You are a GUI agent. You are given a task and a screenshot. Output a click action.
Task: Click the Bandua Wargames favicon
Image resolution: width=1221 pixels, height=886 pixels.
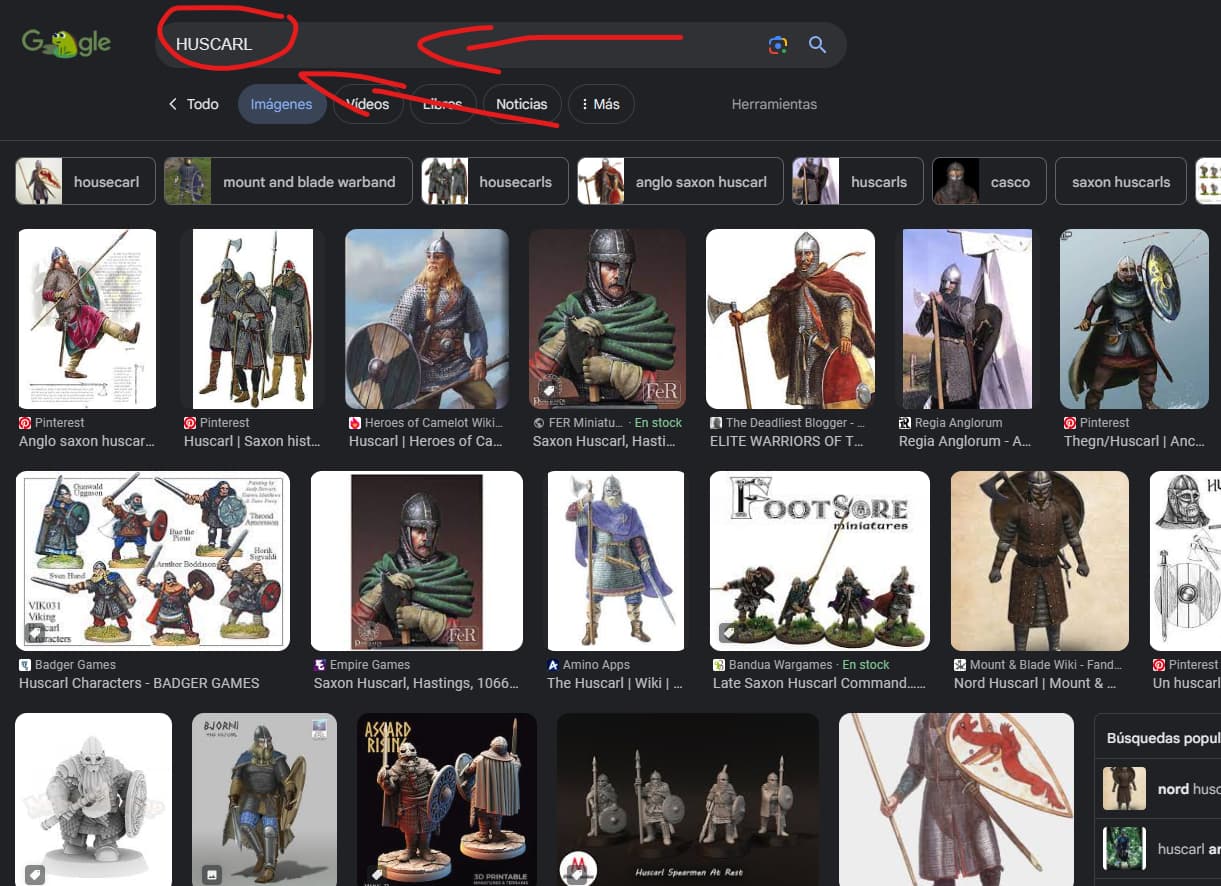(x=719, y=665)
